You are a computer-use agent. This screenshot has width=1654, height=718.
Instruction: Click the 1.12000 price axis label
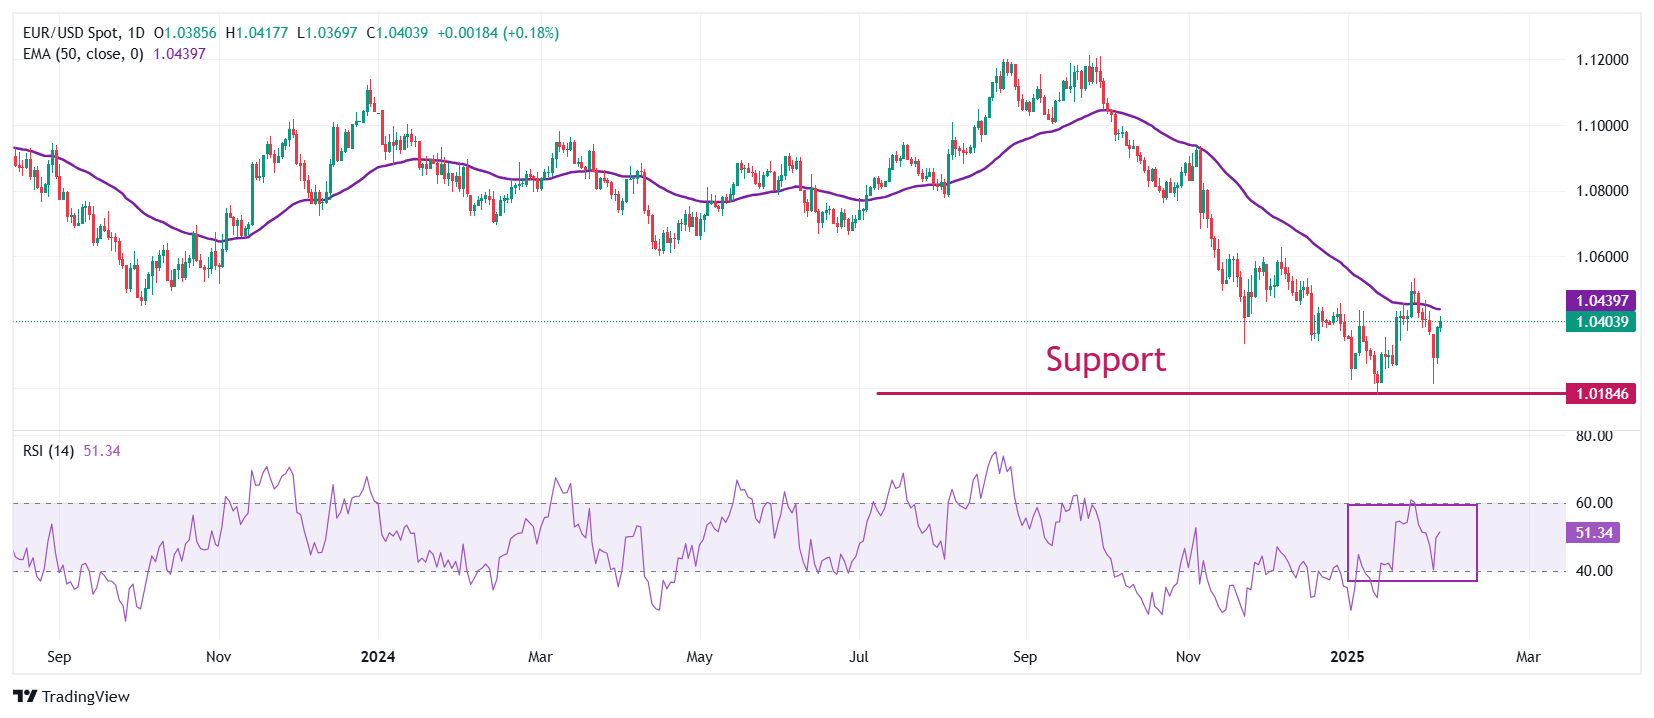click(x=1602, y=60)
